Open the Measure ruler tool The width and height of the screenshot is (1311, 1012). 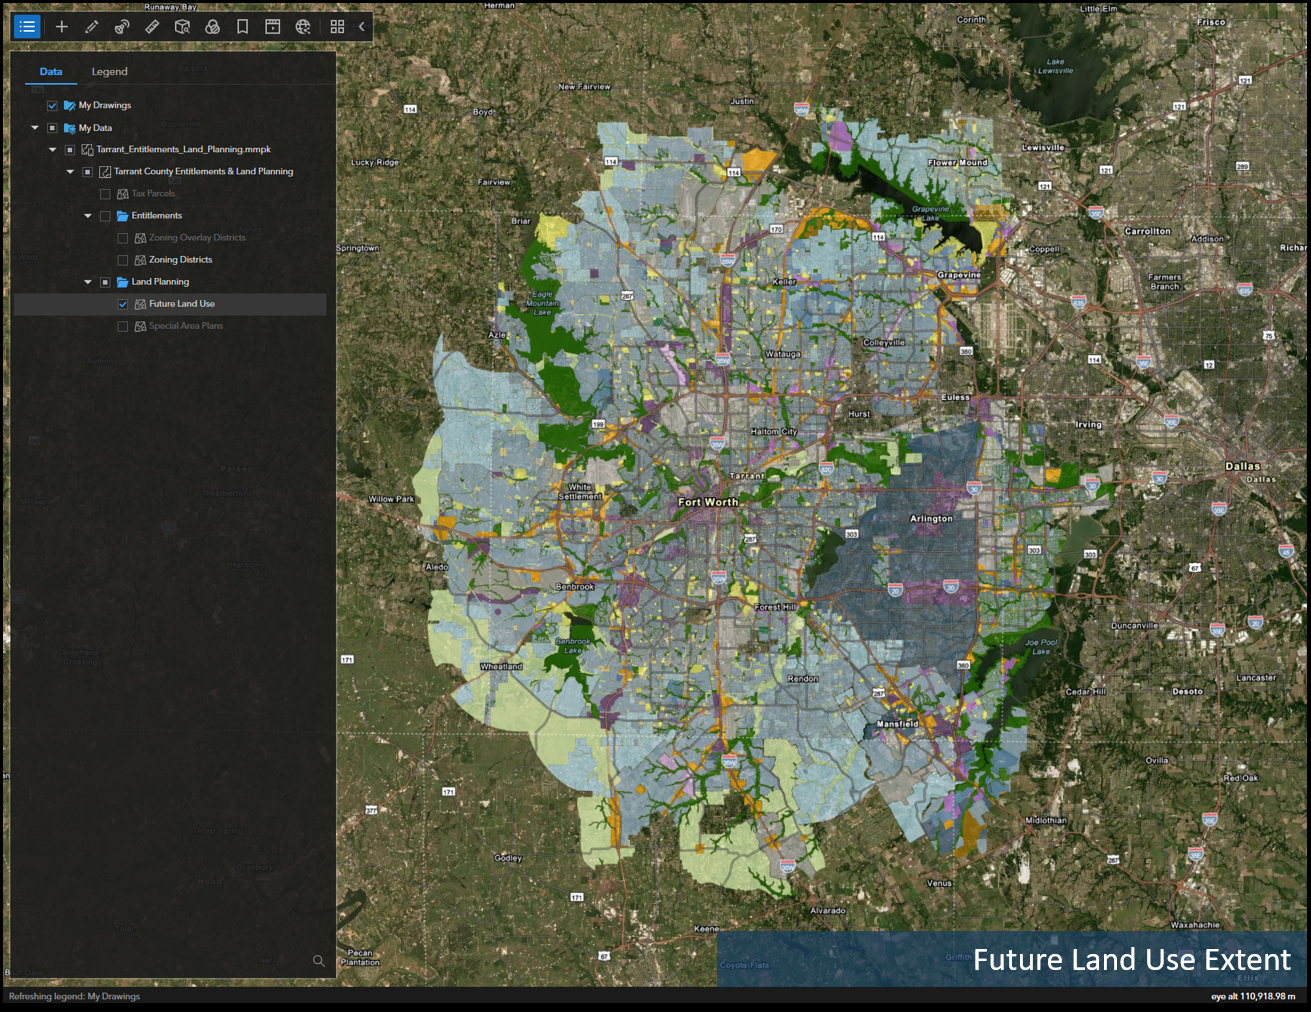point(152,27)
